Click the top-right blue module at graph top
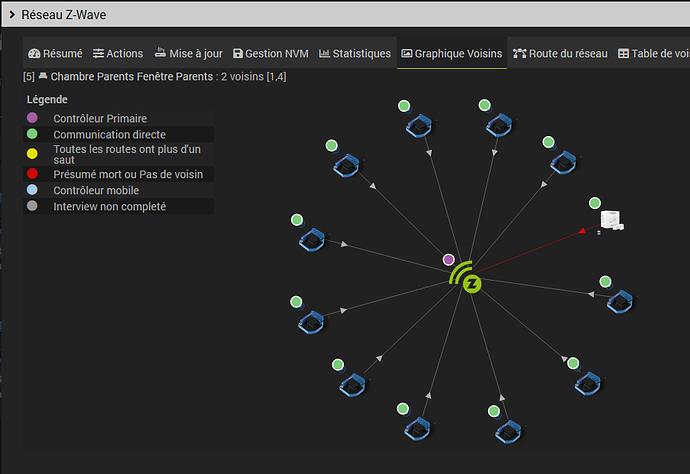 499,125
